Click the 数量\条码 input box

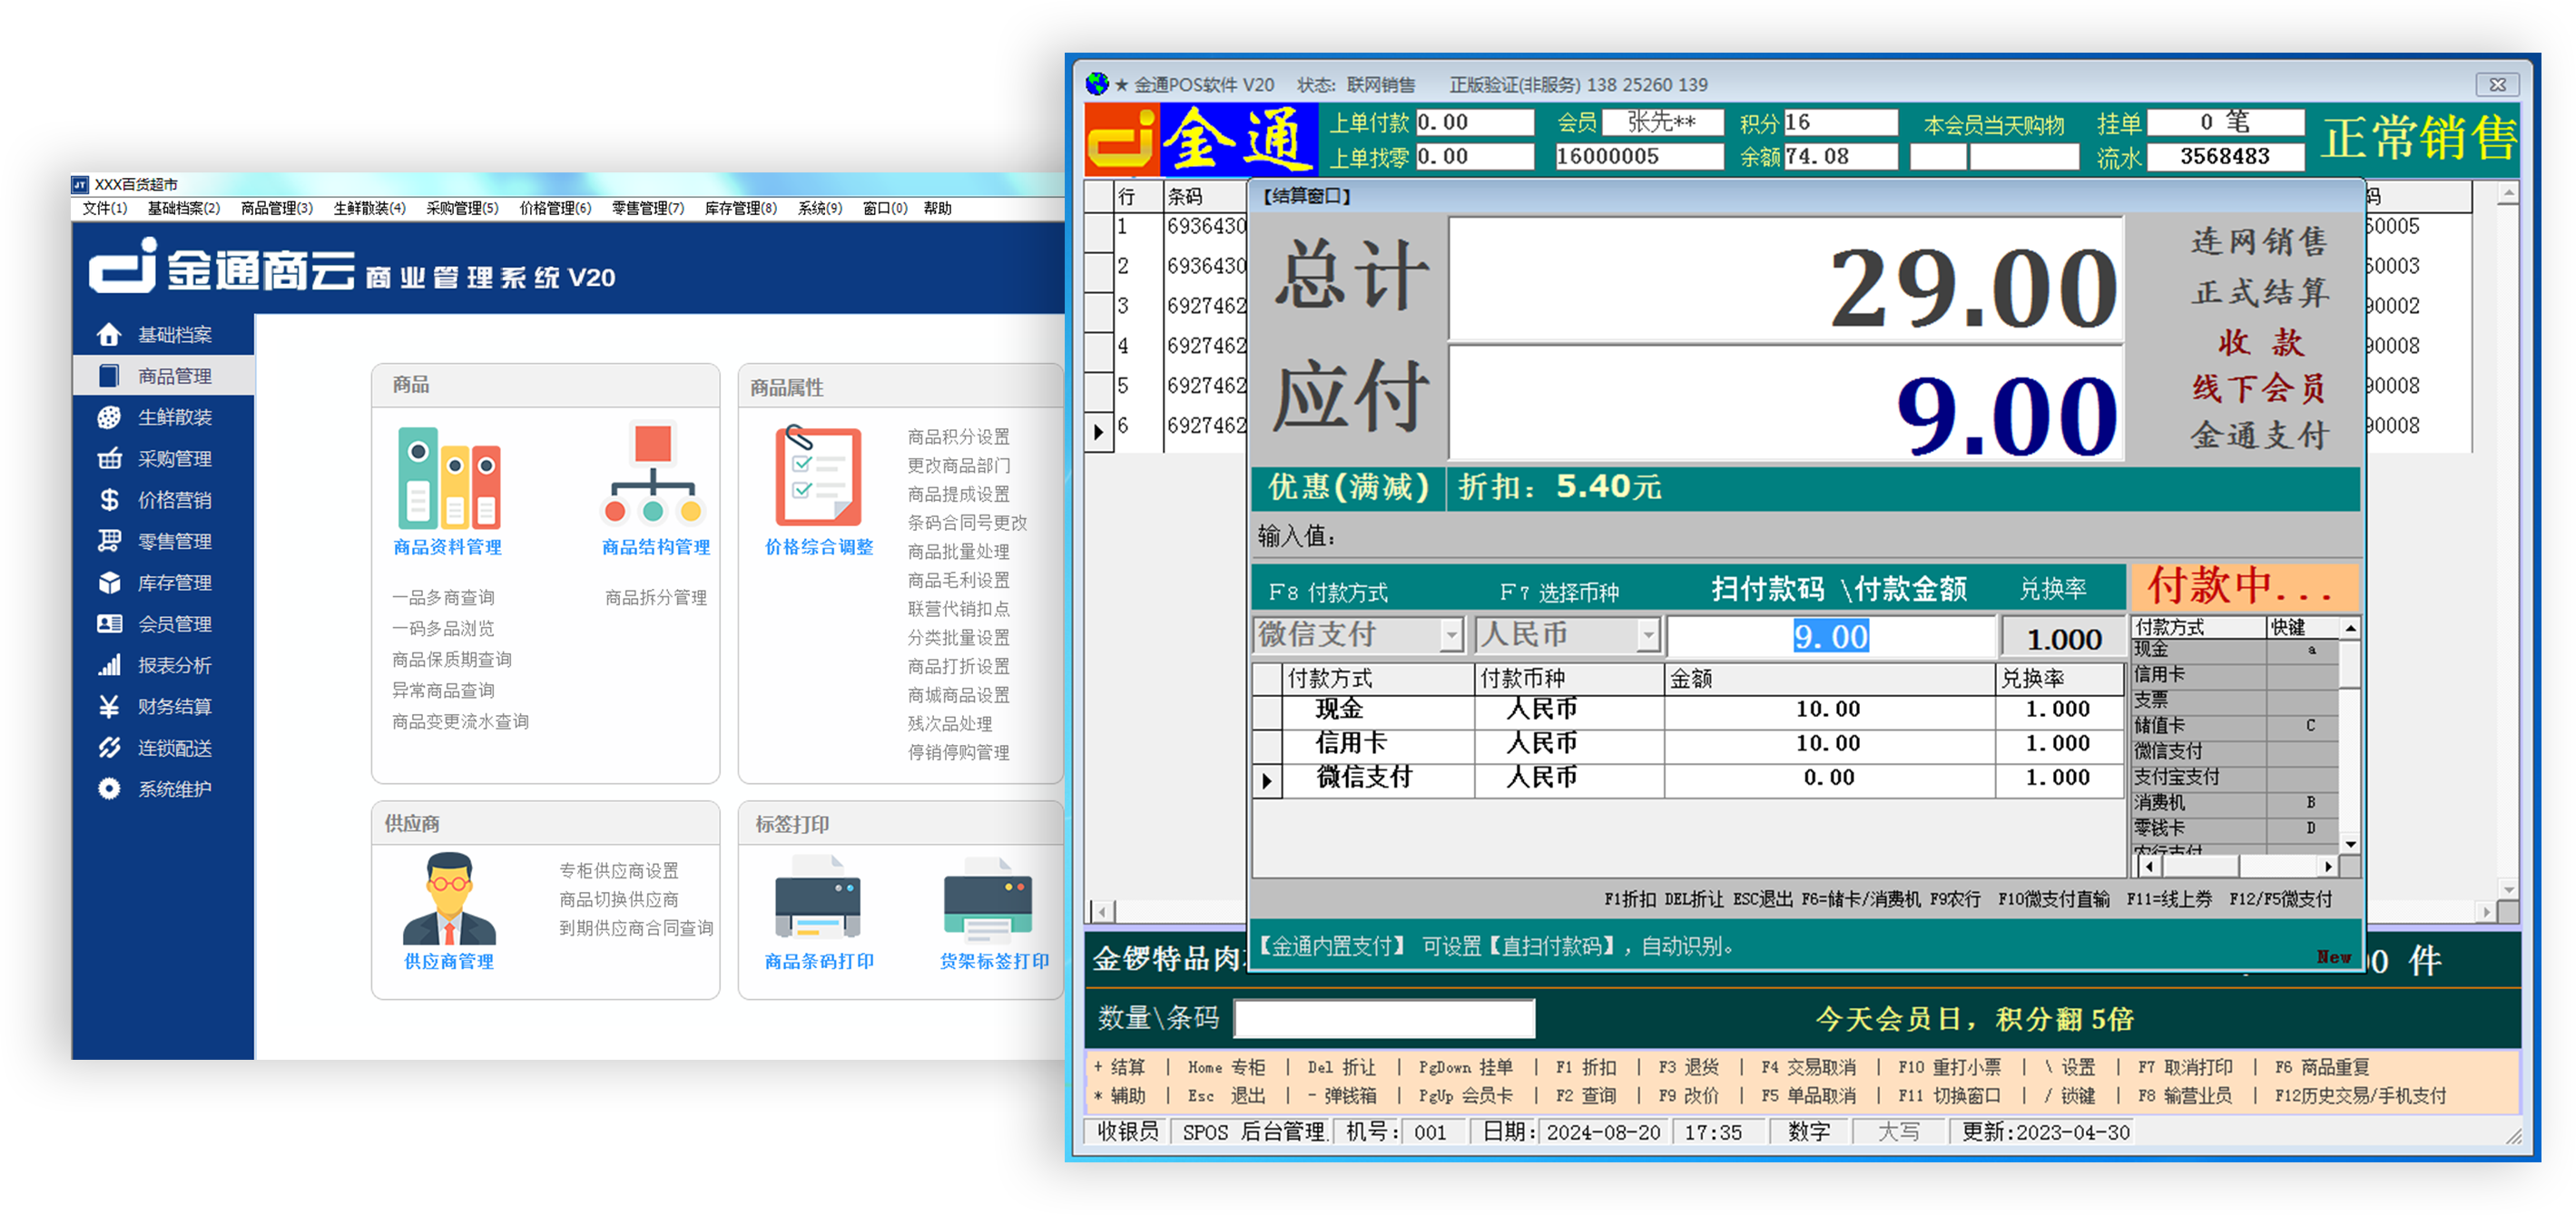click(1385, 1018)
